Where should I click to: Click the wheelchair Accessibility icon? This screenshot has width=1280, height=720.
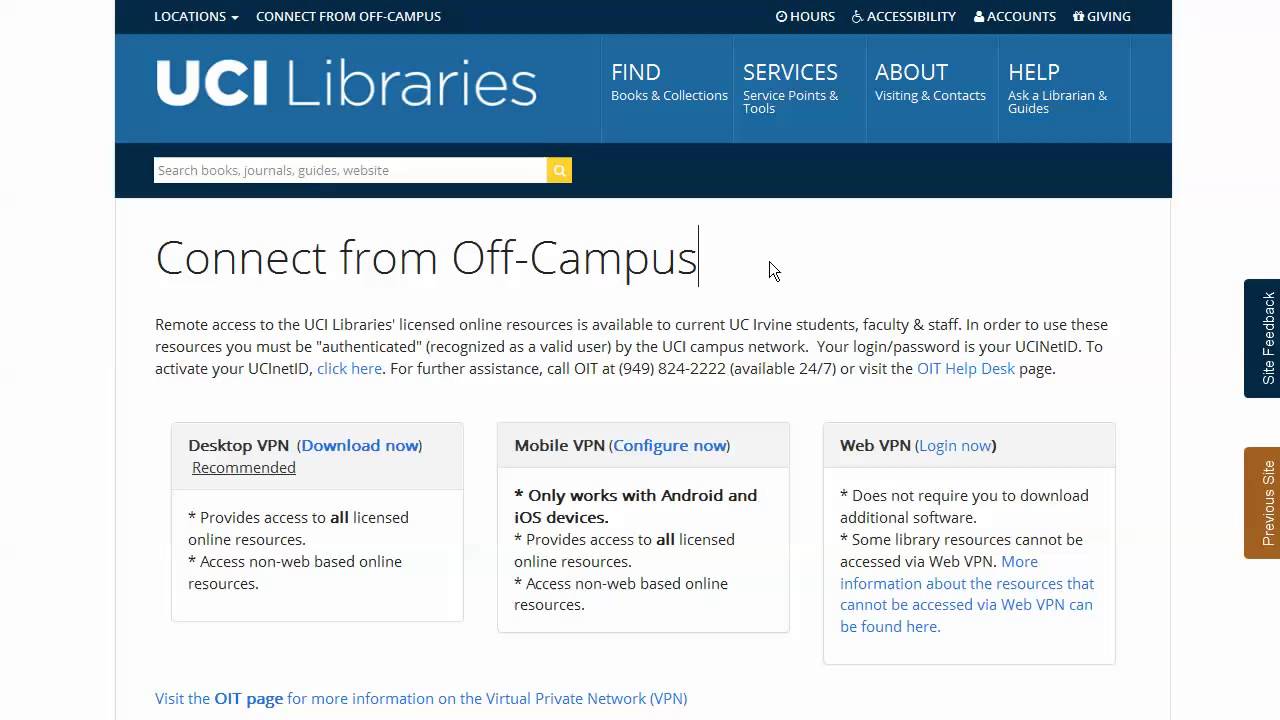(857, 16)
